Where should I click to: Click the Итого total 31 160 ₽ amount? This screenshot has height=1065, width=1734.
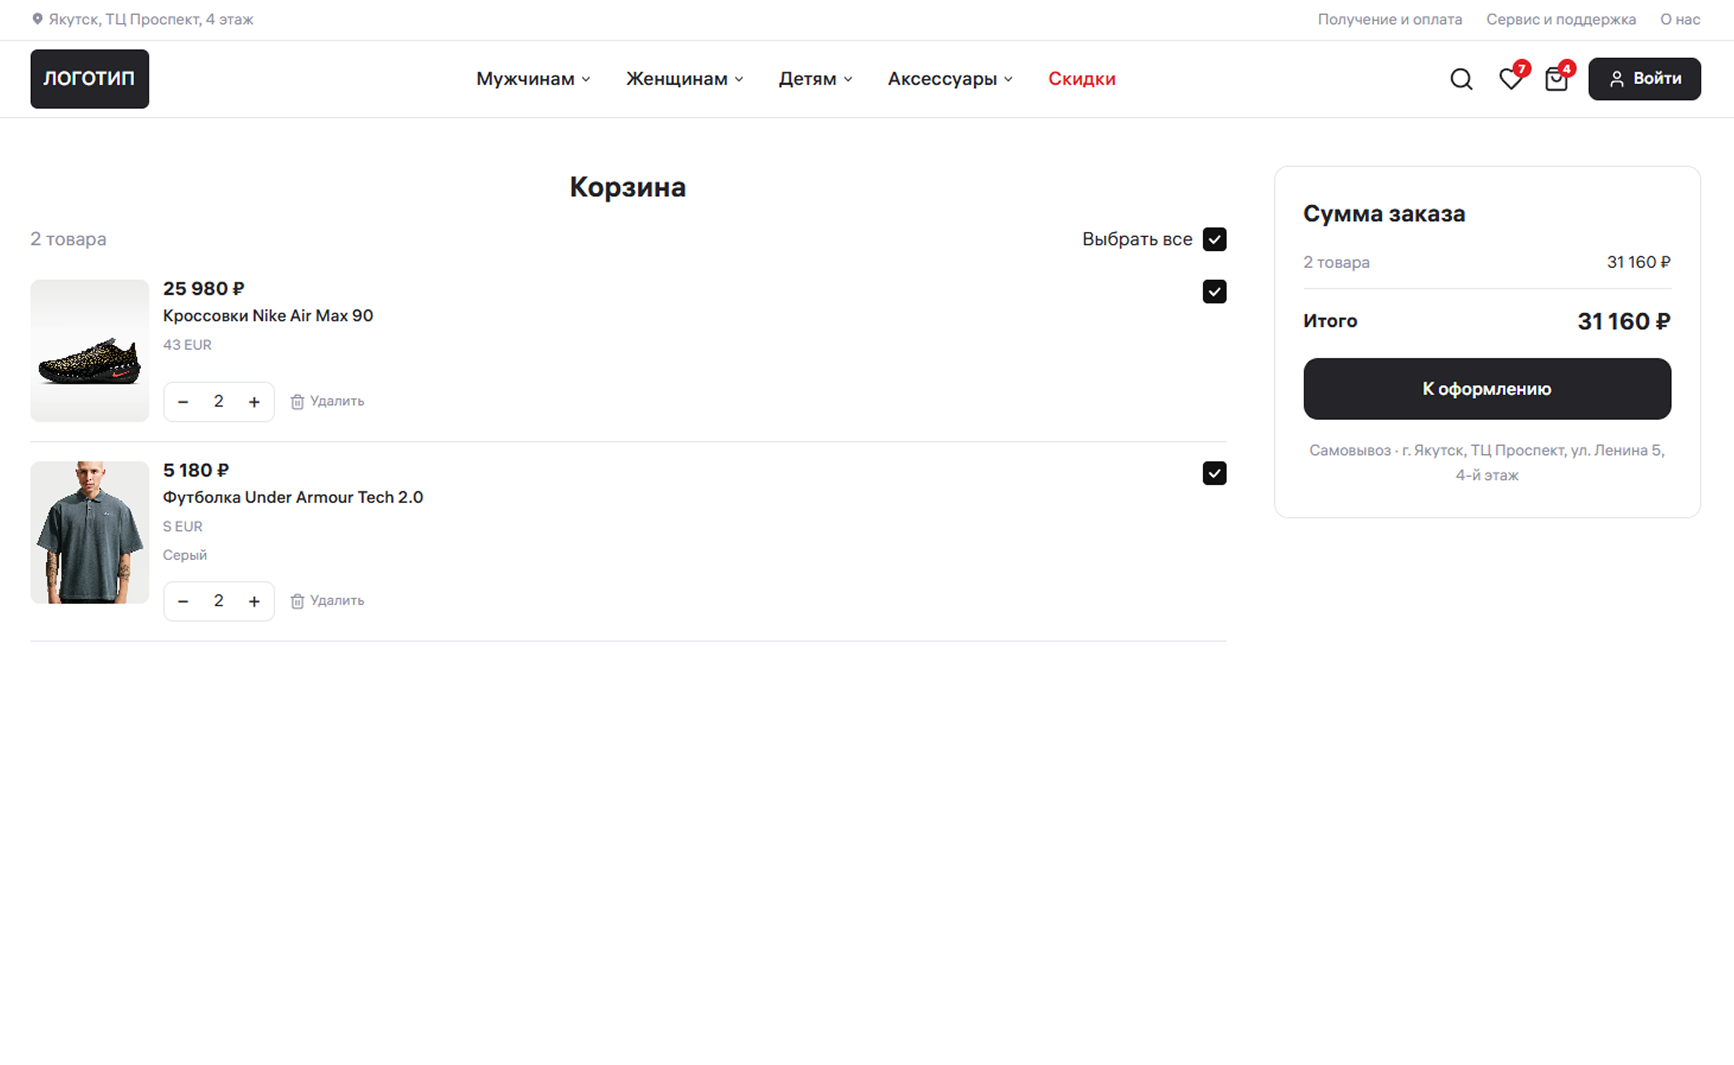[1624, 321]
